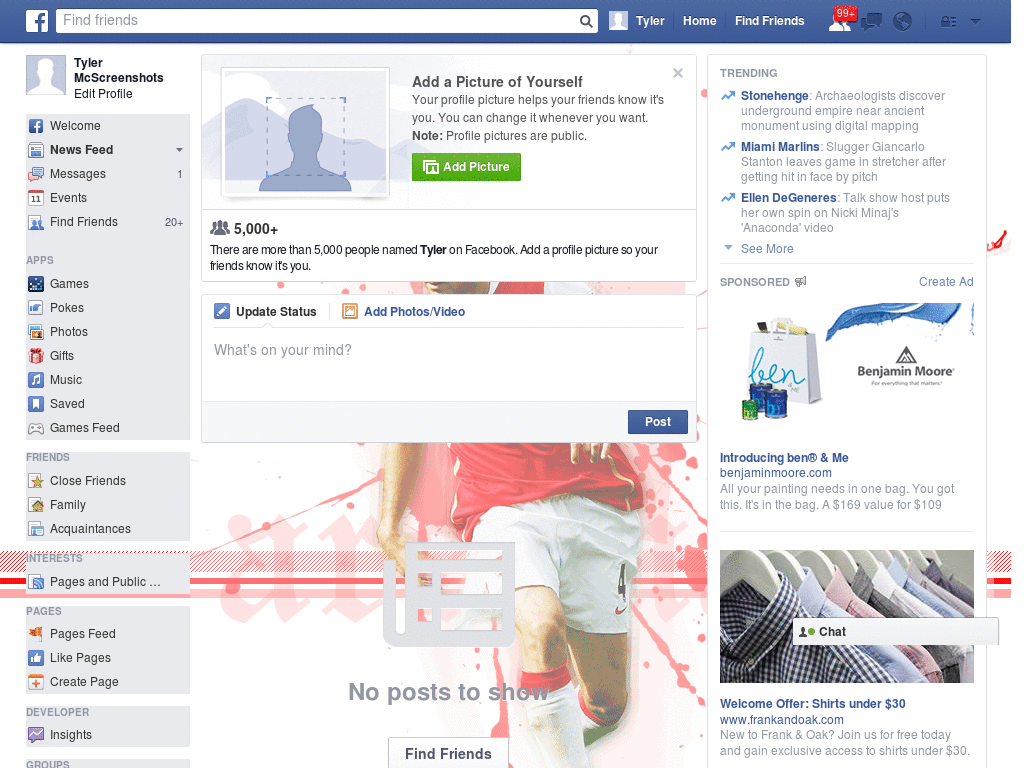Open the Chat bar

895,632
